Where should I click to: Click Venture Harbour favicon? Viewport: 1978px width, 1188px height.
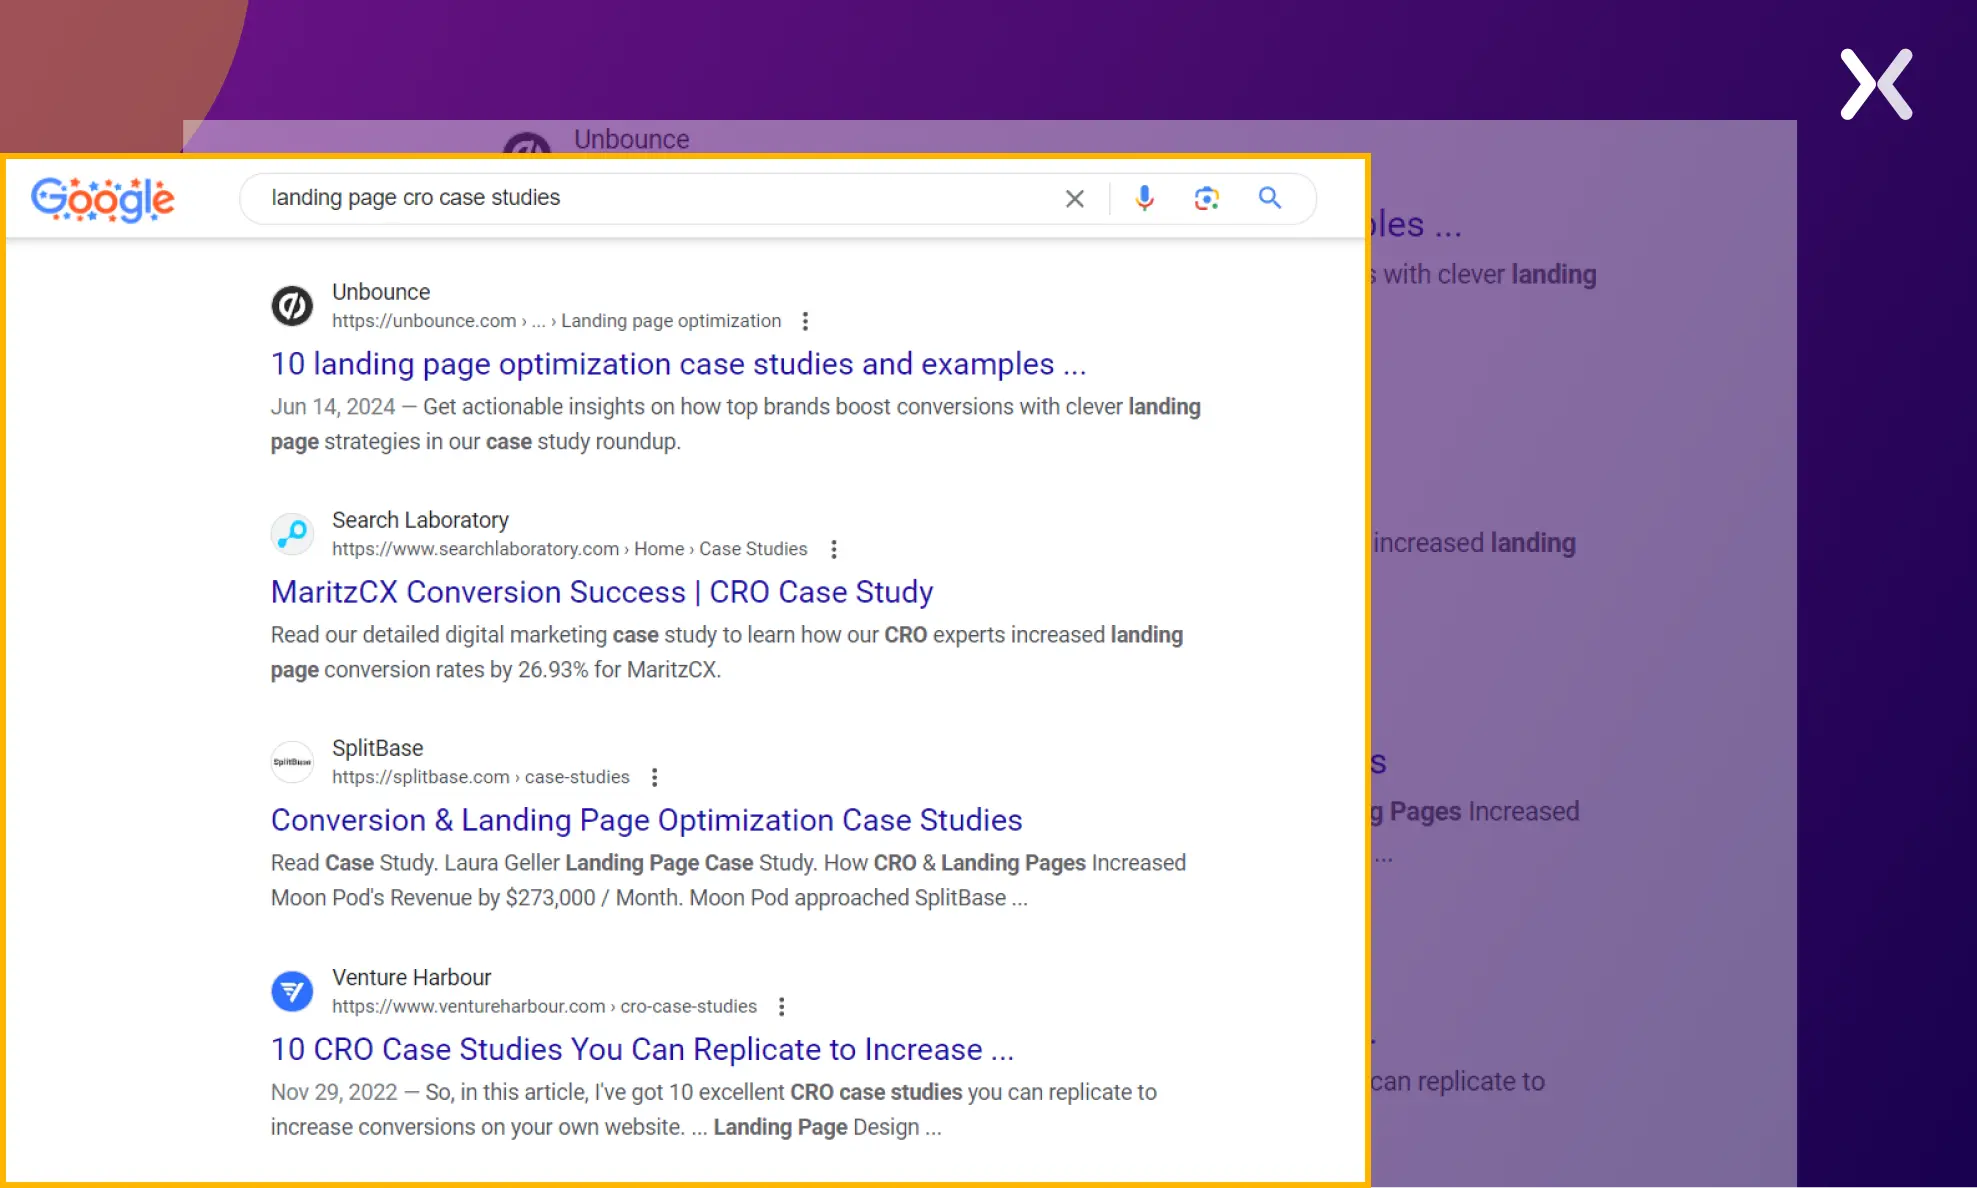pos(292,991)
